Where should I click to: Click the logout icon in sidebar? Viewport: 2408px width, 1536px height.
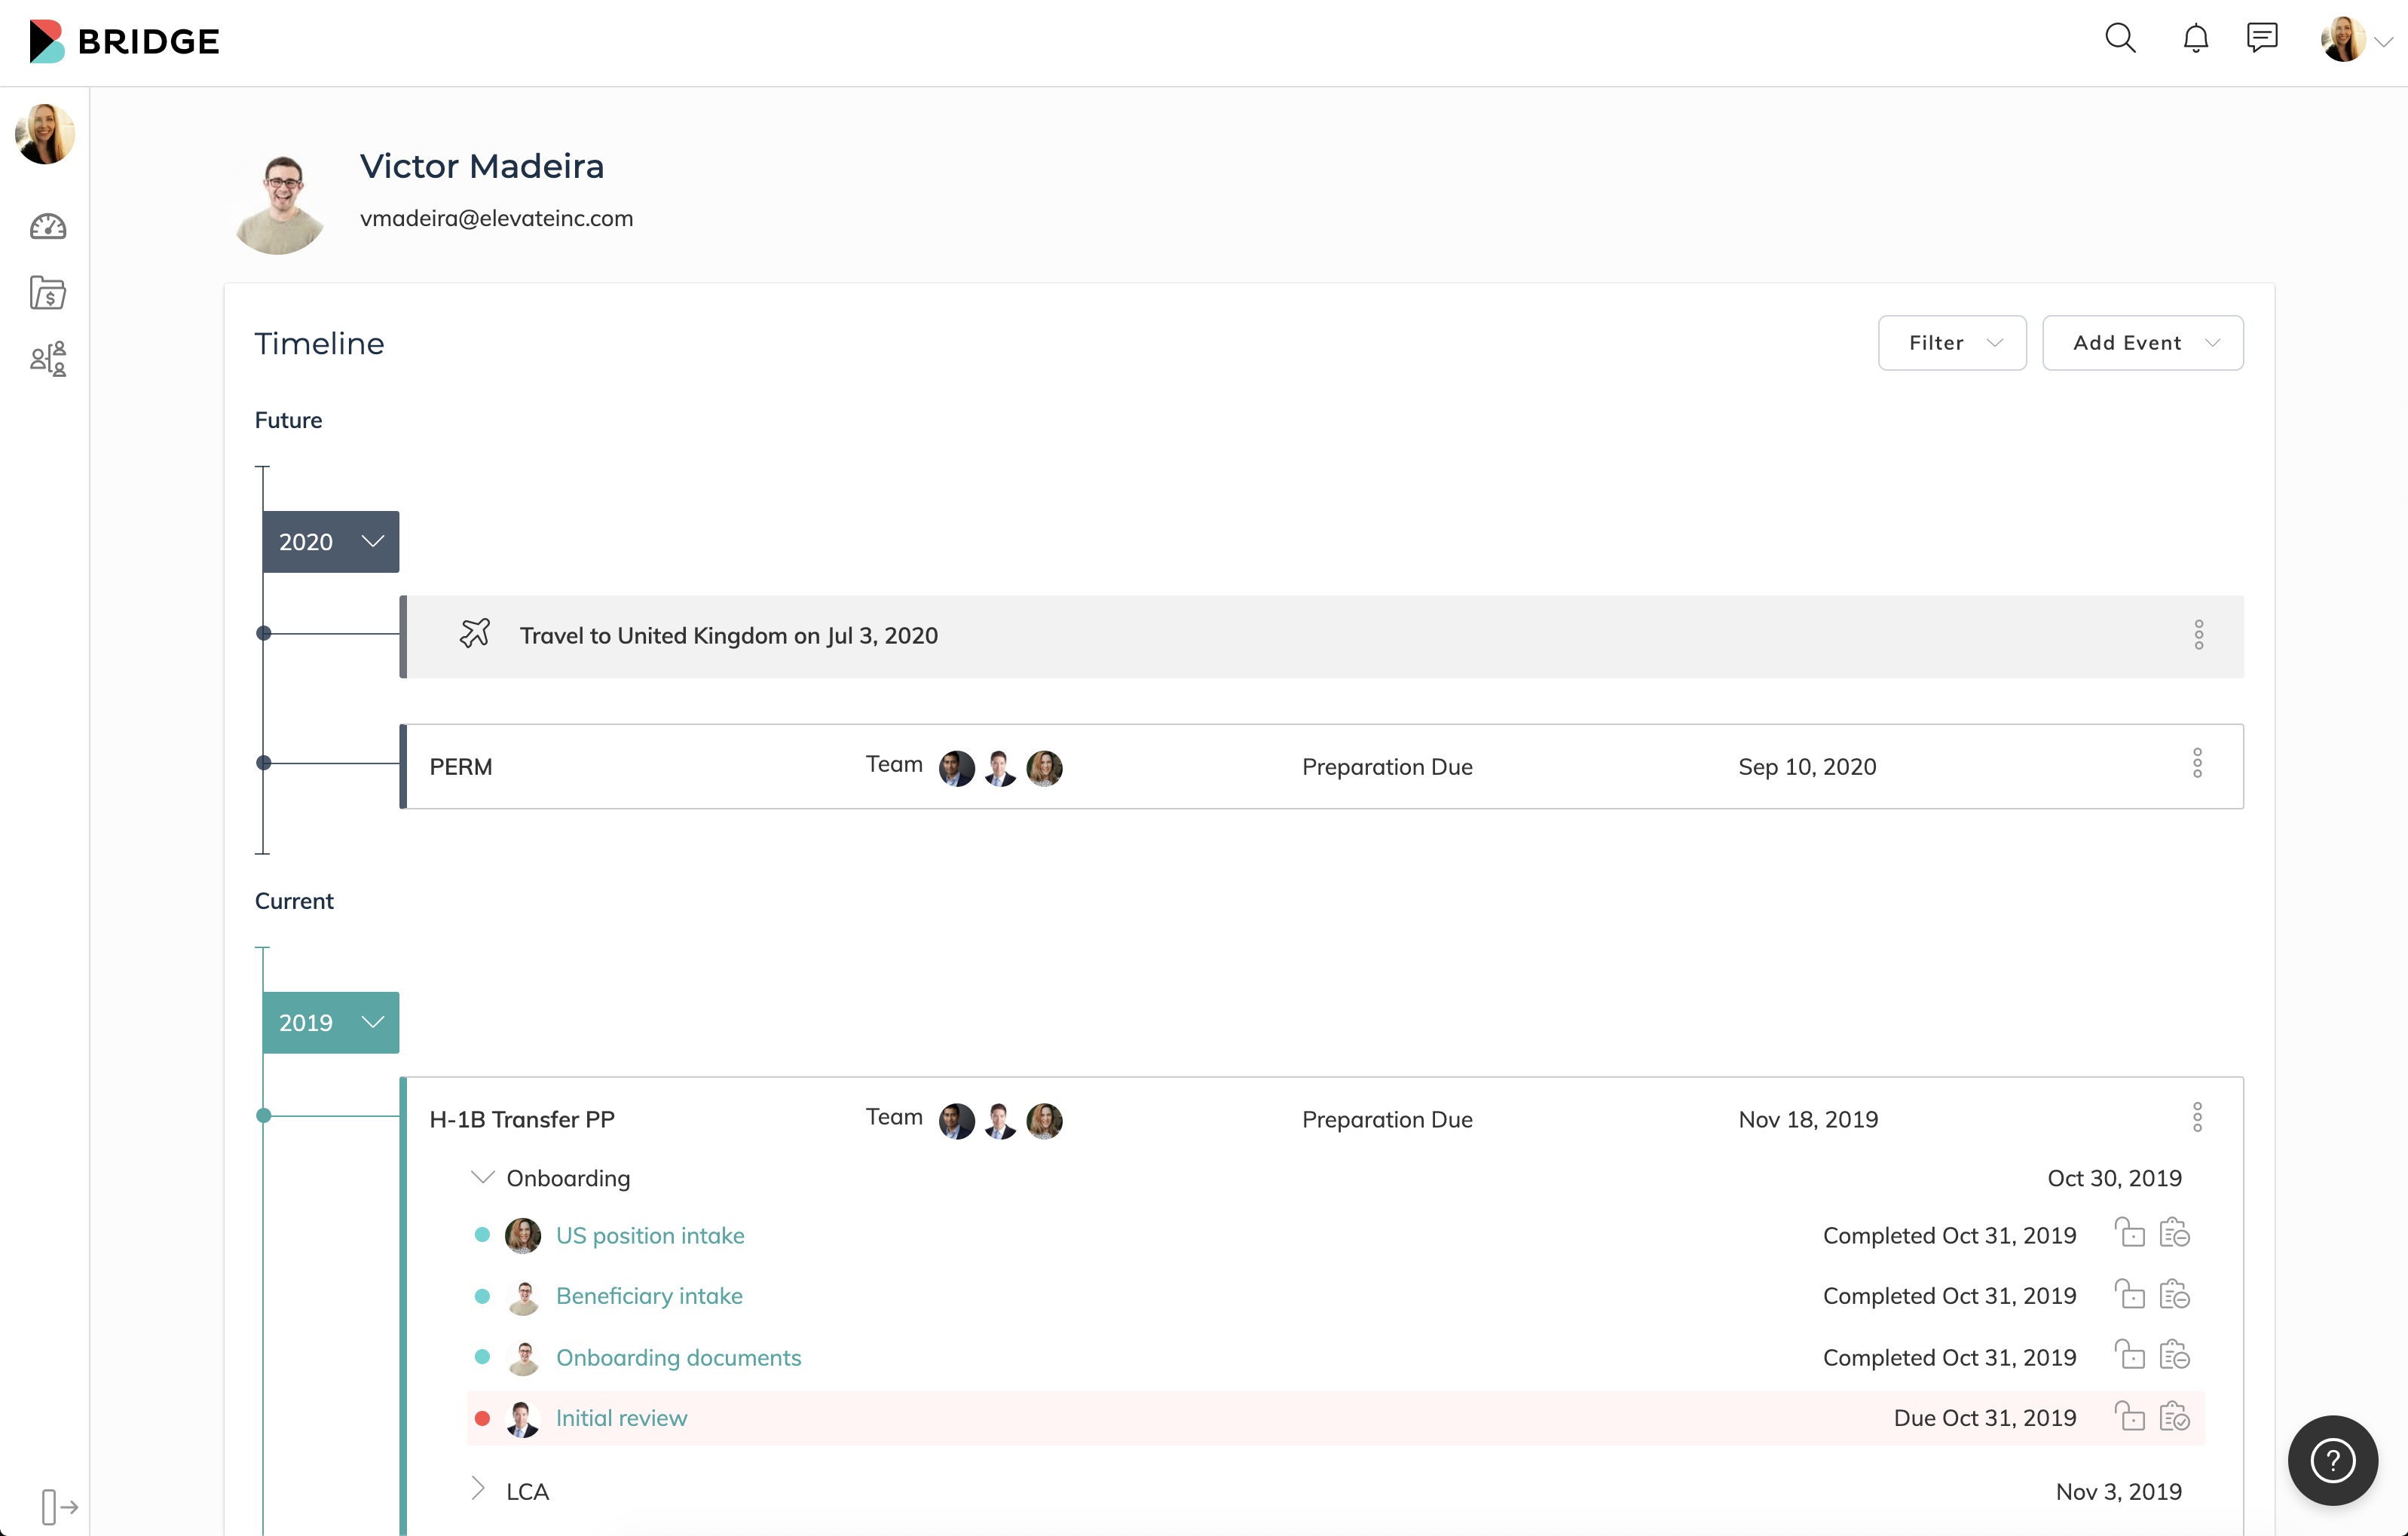coord(59,1506)
